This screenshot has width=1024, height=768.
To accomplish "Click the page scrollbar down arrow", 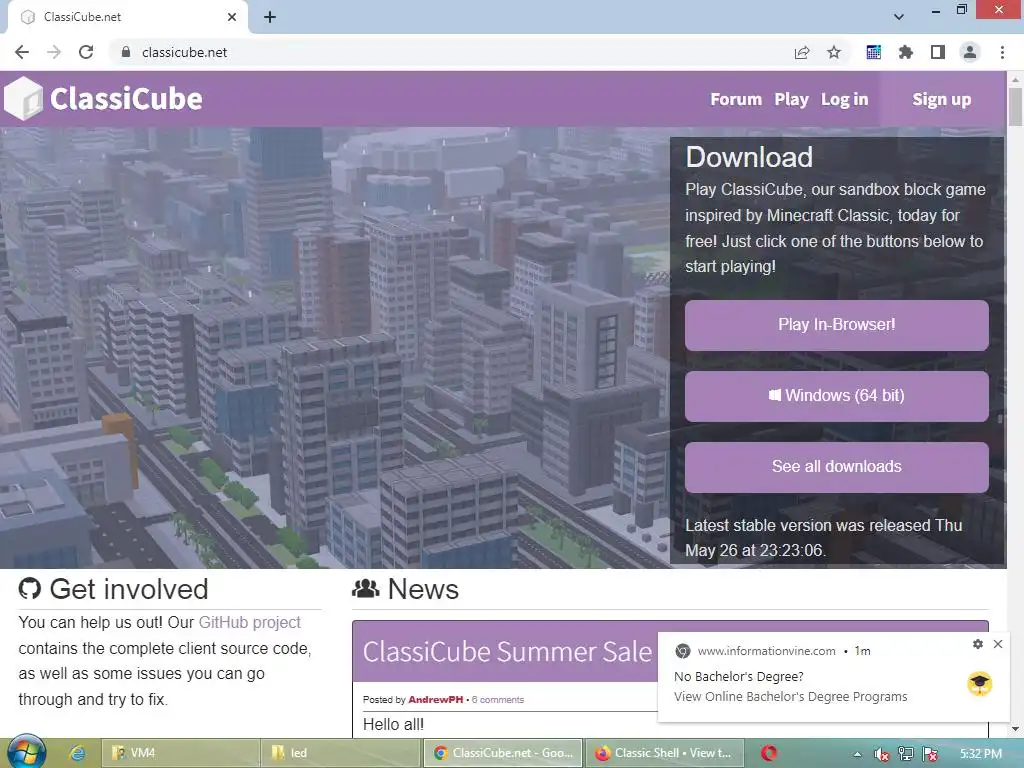I will tap(1015, 729).
